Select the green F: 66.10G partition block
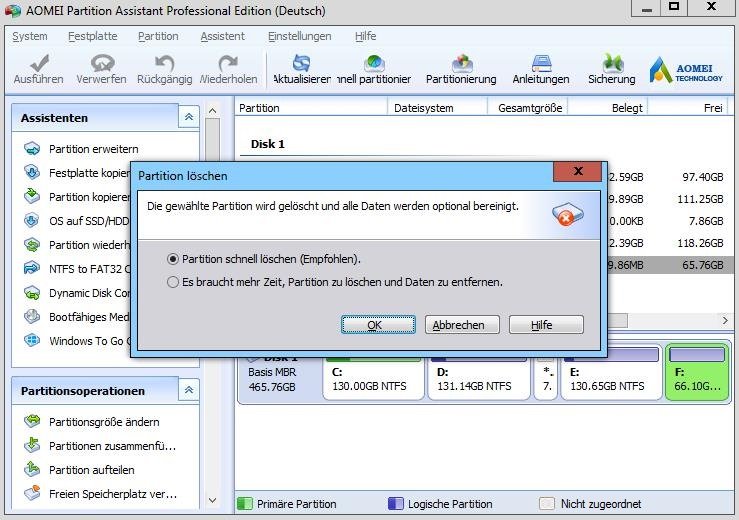Image resolution: width=739 pixels, height=520 pixels. coord(697,373)
